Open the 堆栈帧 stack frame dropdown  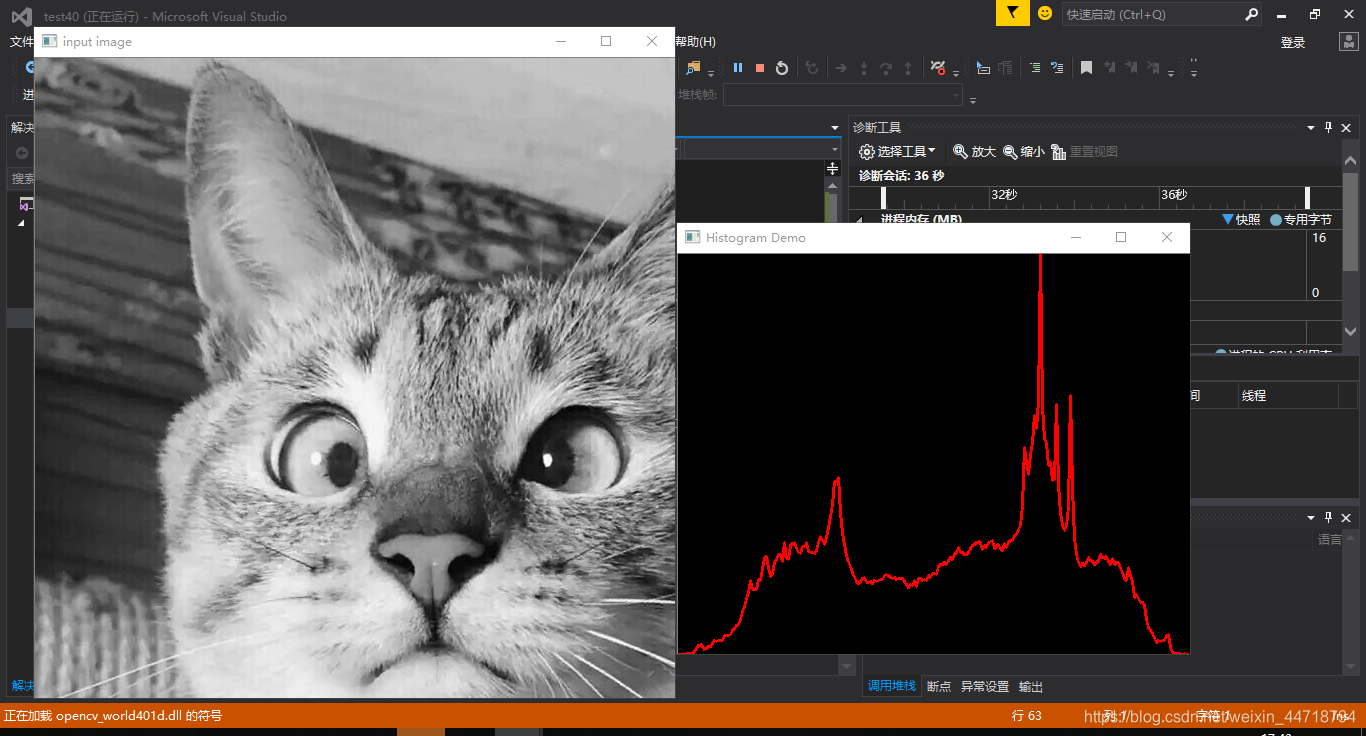click(843, 95)
